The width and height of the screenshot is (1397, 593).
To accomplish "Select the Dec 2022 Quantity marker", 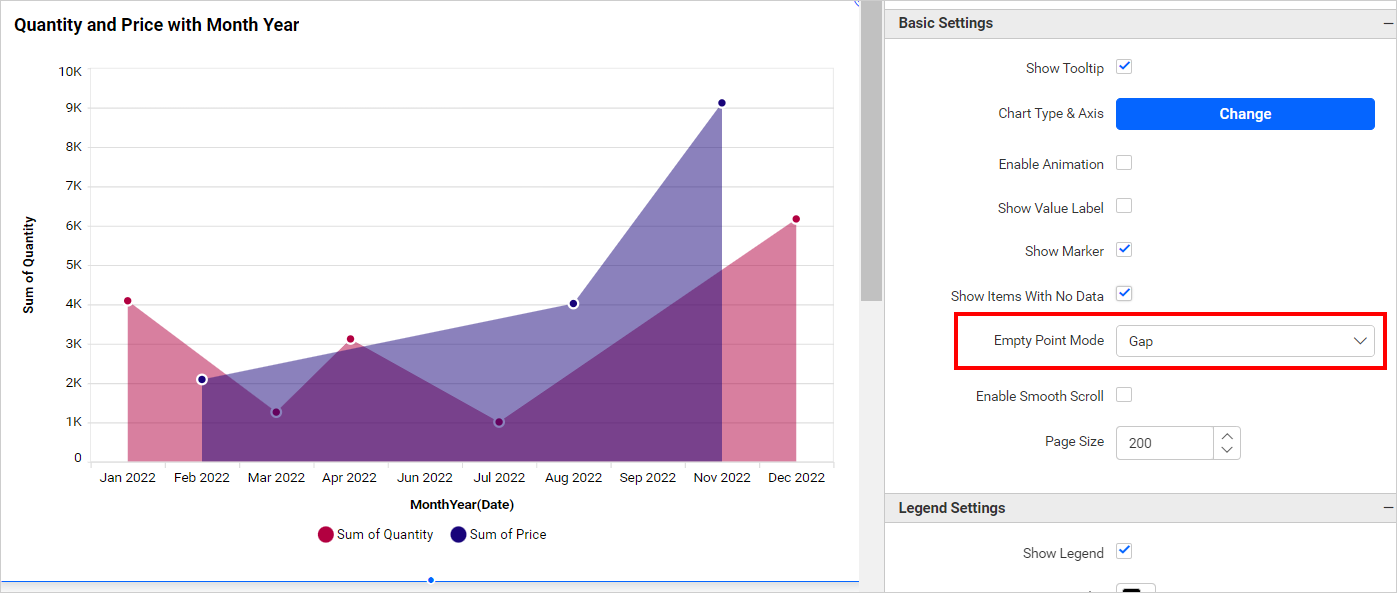I will click(x=796, y=219).
